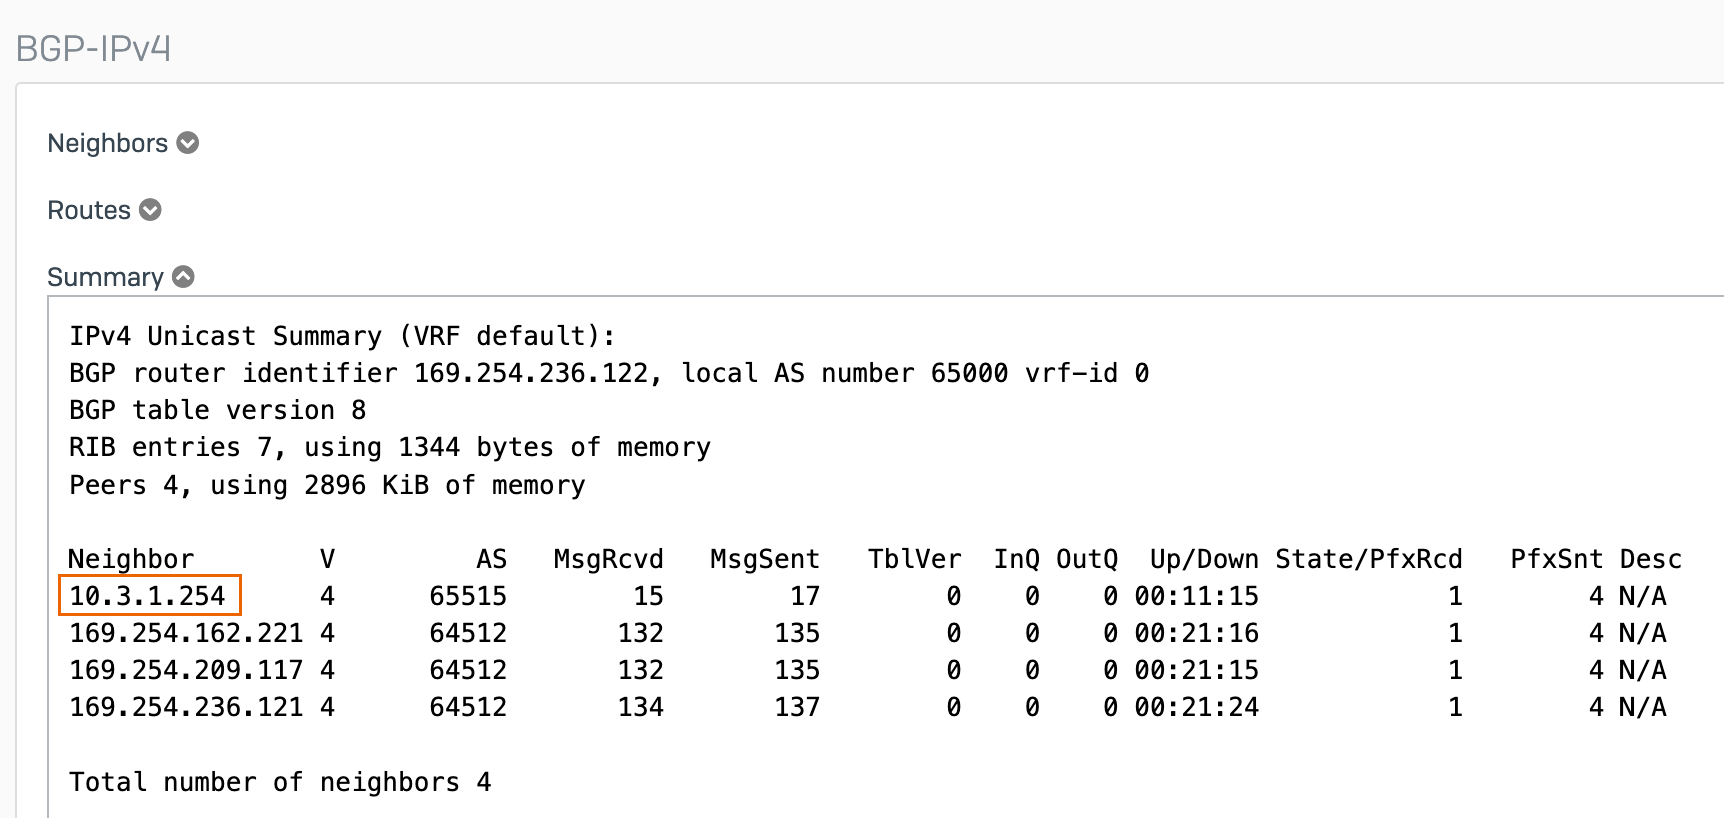This screenshot has height=818, width=1724.
Task: Click AS number 65515 in table
Action: pos(468,596)
